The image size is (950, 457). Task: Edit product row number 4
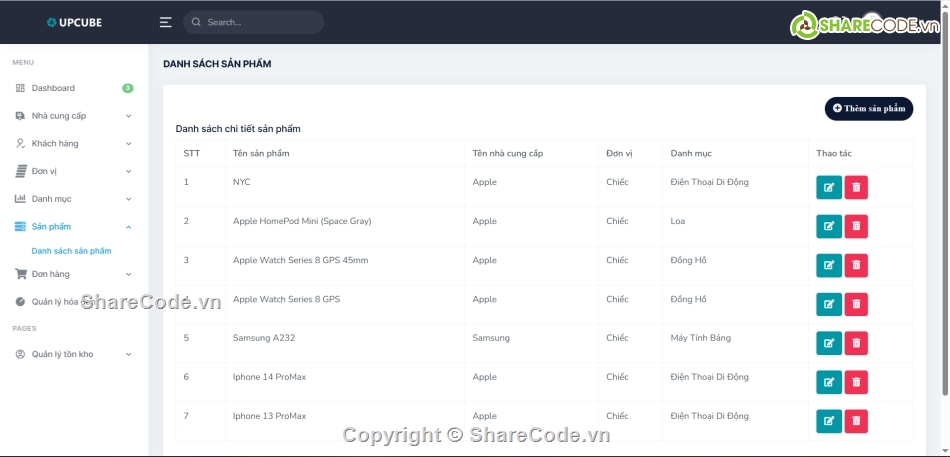click(x=829, y=304)
